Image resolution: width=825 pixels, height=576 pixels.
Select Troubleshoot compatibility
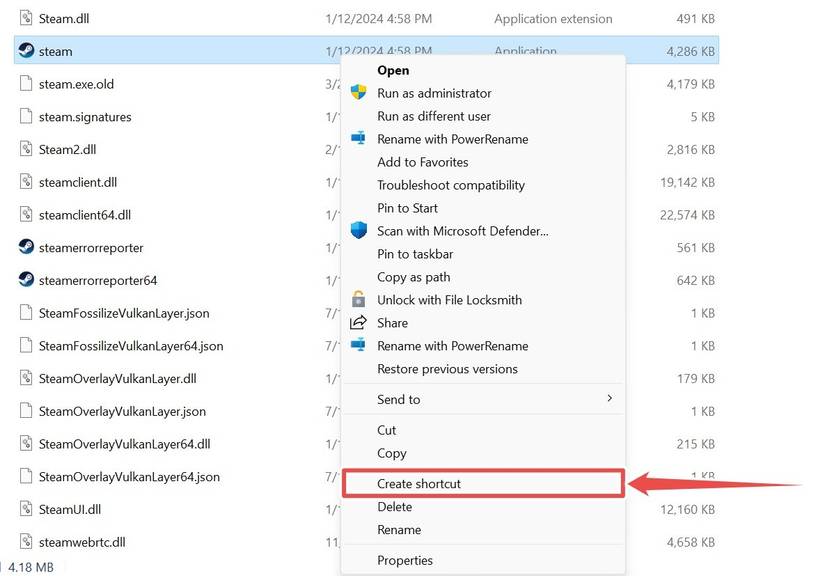[x=449, y=185]
